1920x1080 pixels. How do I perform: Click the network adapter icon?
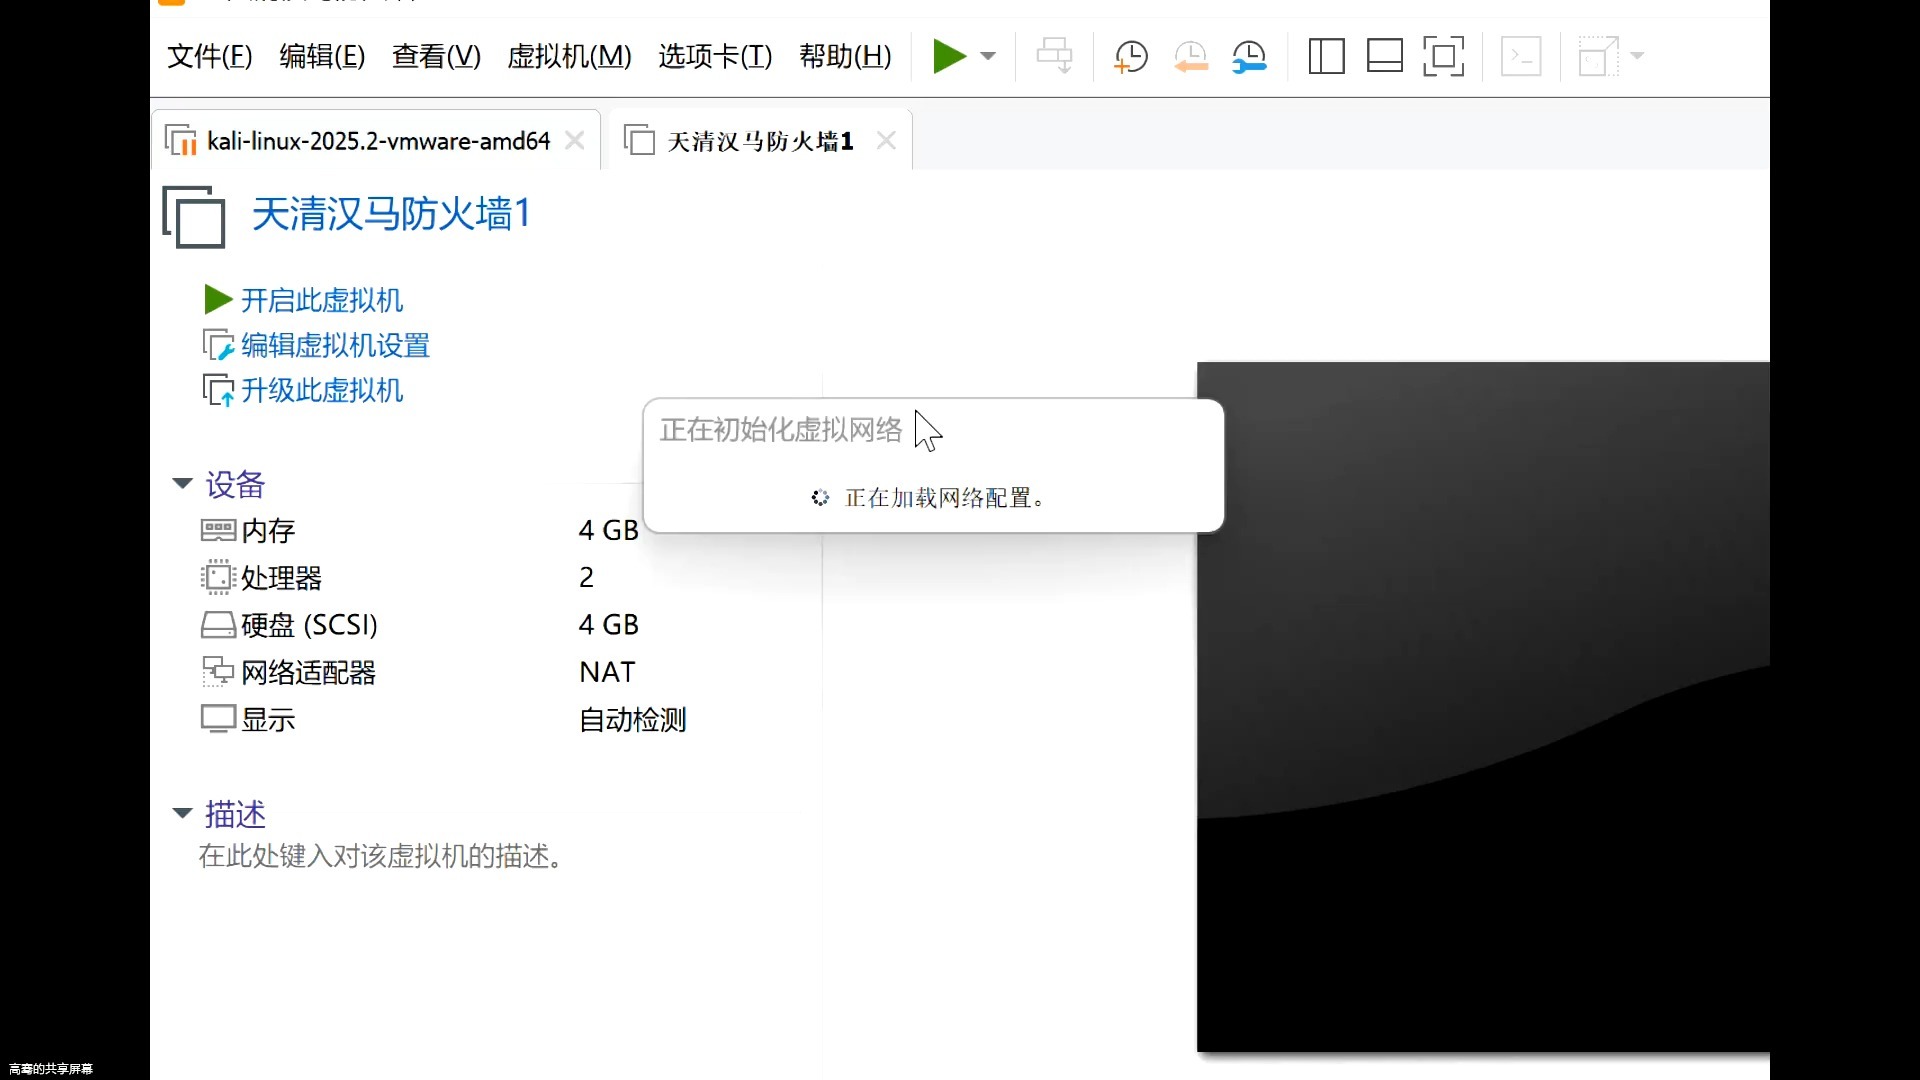[x=218, y=671]
